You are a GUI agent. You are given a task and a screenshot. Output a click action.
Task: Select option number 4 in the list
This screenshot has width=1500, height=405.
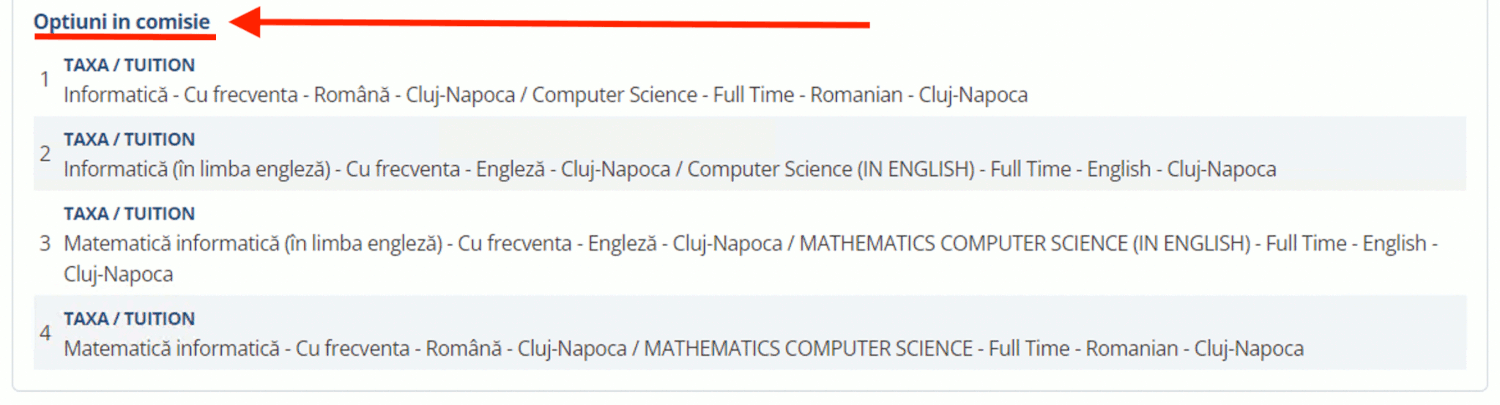click(x=750, y=333)
